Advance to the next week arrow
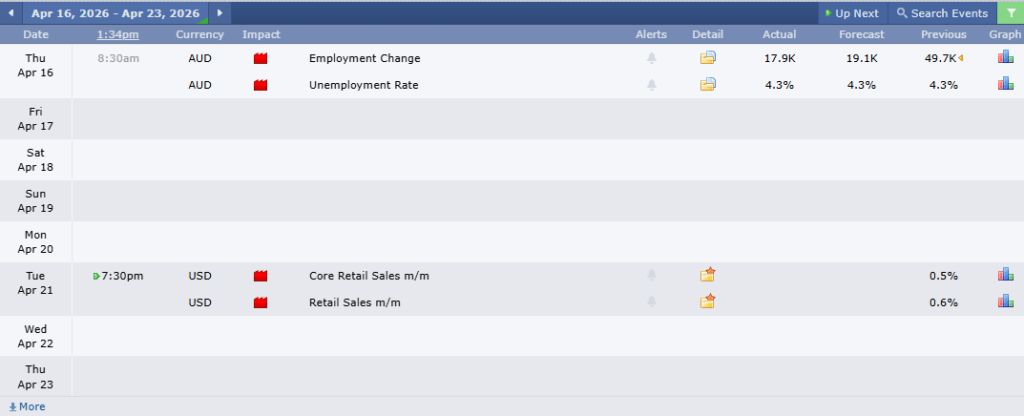The height and width of the screenshot is (416, 1024). point(219,13)
